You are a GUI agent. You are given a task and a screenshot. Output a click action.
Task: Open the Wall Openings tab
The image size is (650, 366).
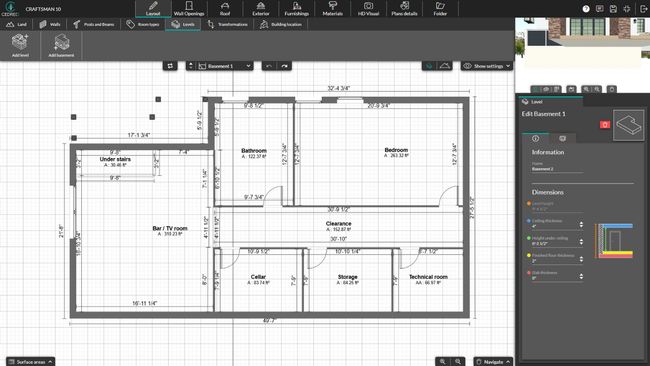189,9
